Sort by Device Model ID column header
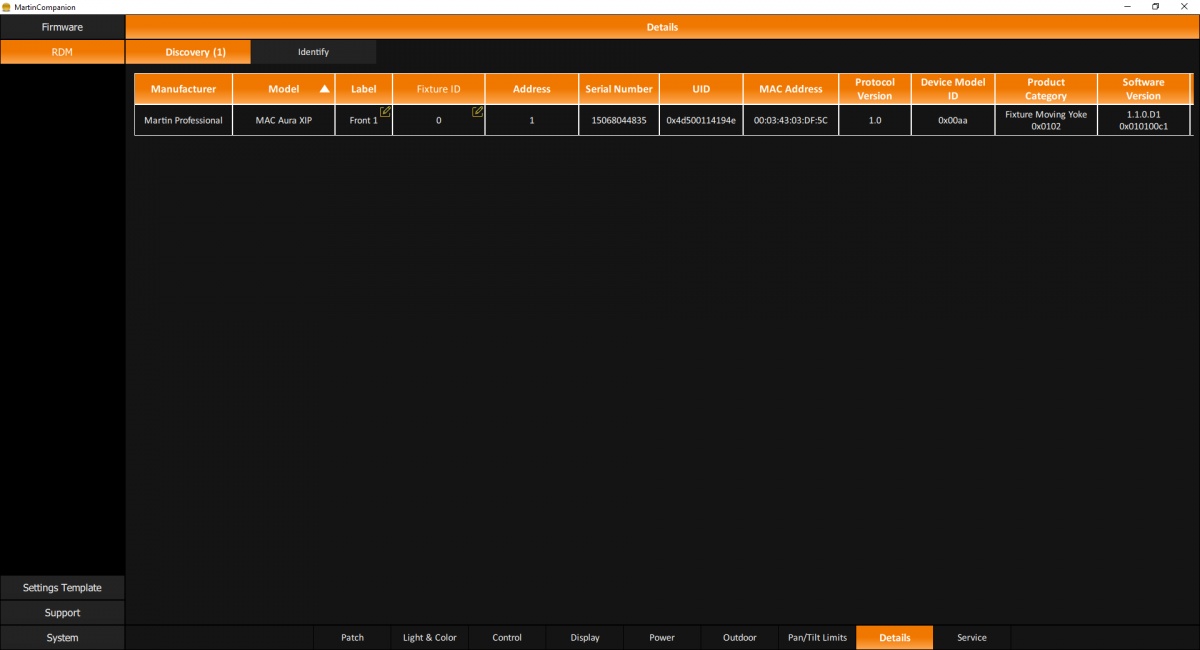 (x=953, y=89)
